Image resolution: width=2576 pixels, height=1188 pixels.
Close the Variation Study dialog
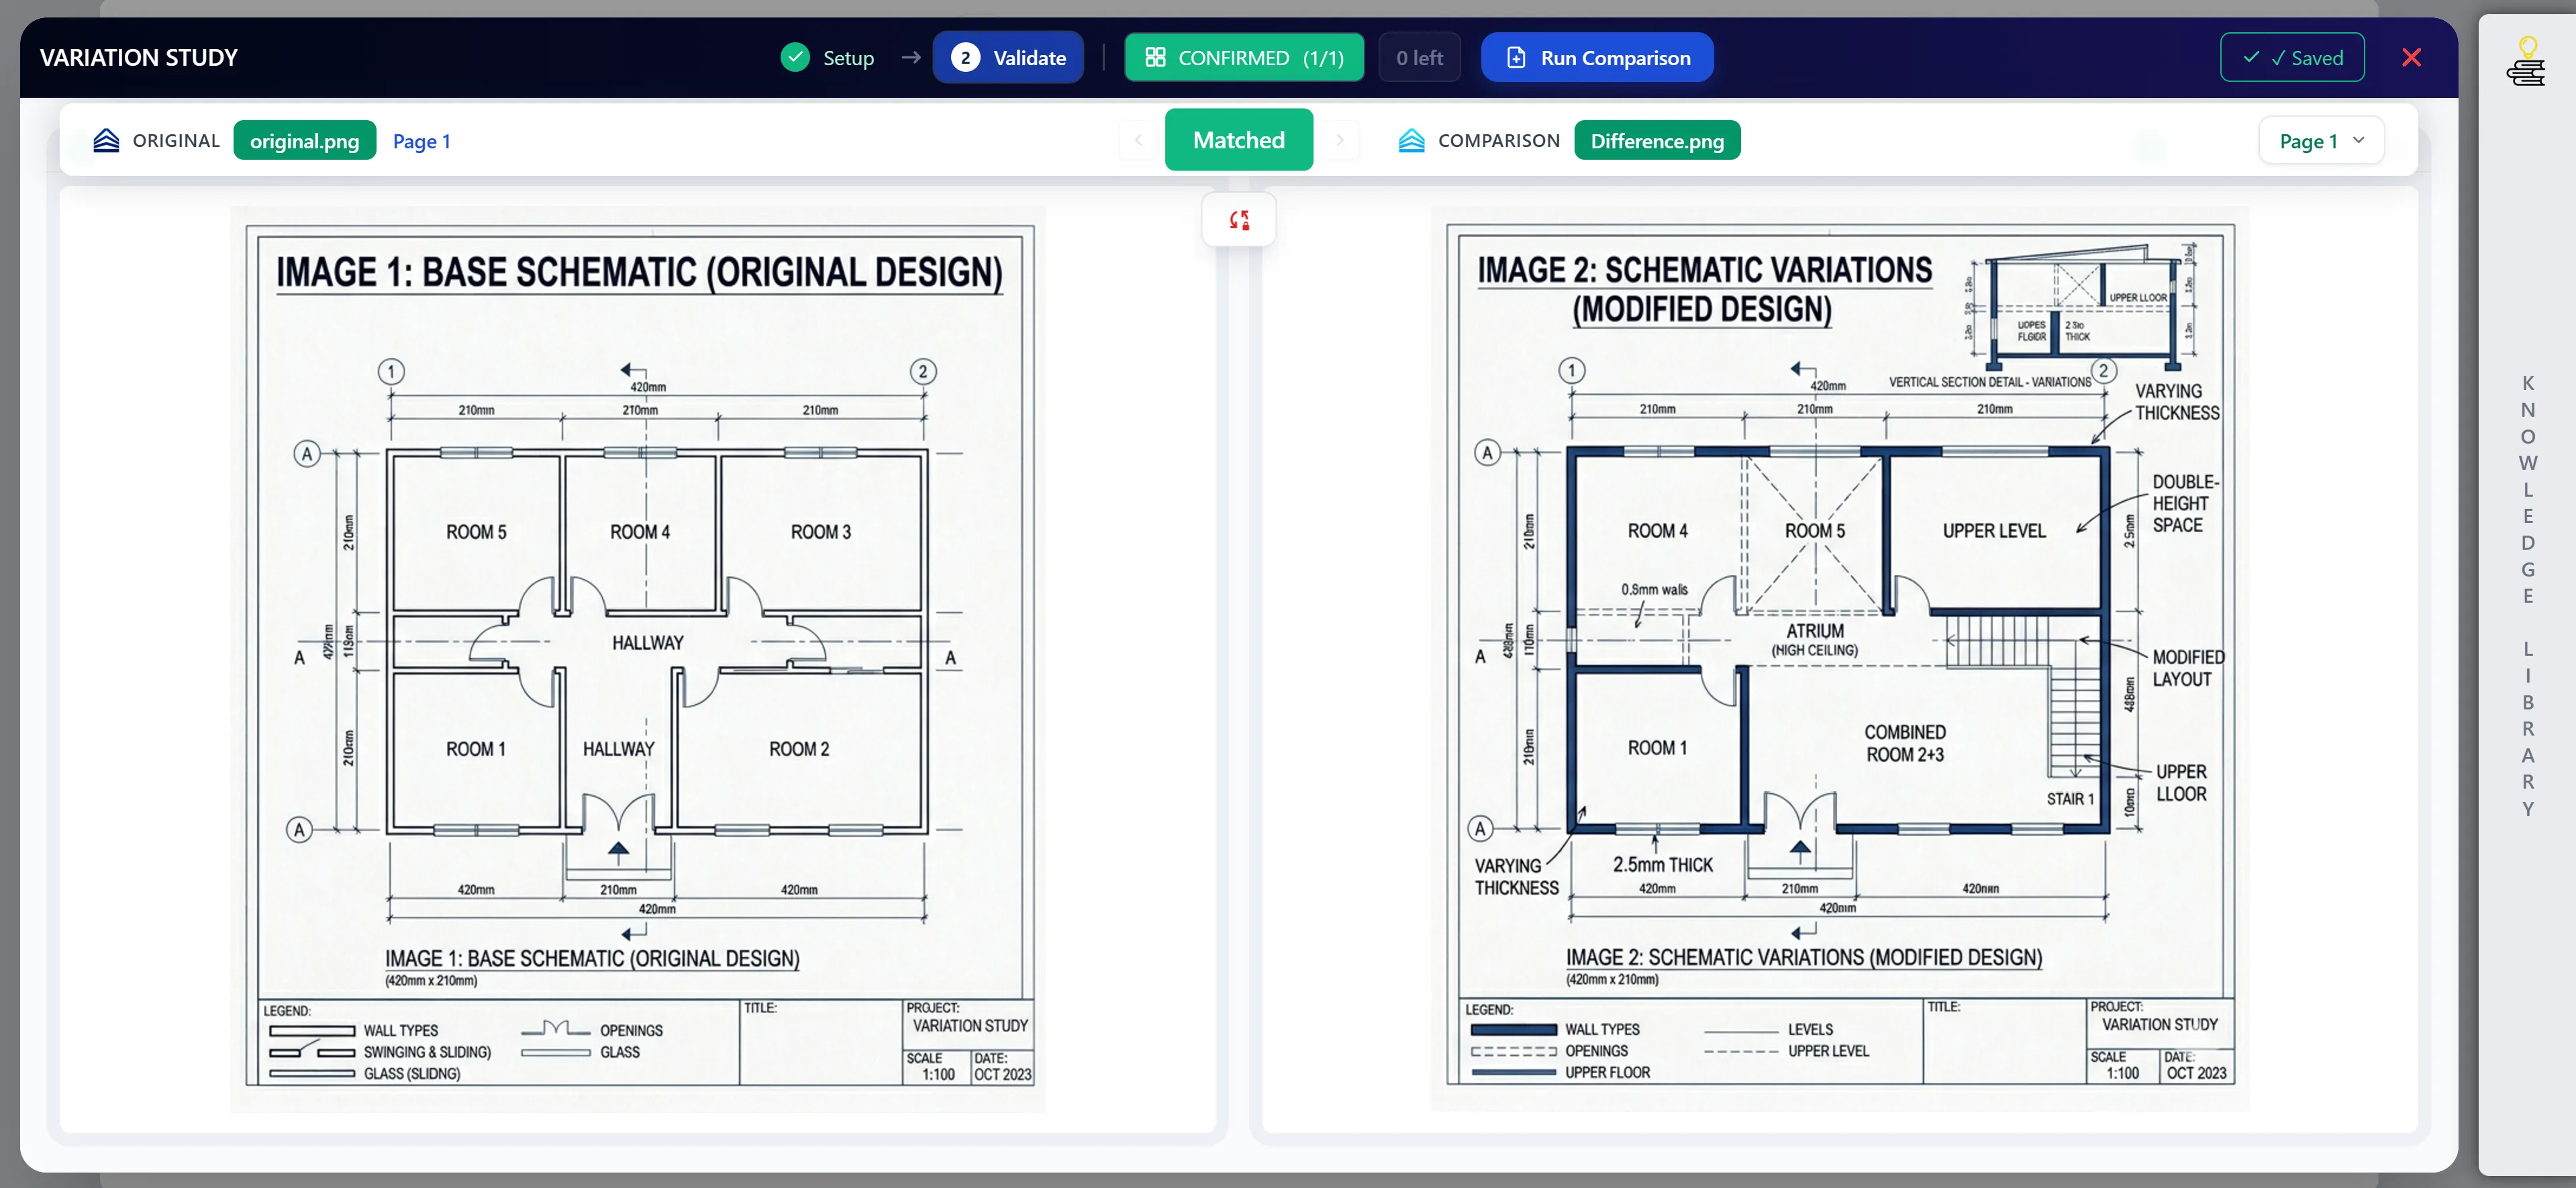point(2411,57)
